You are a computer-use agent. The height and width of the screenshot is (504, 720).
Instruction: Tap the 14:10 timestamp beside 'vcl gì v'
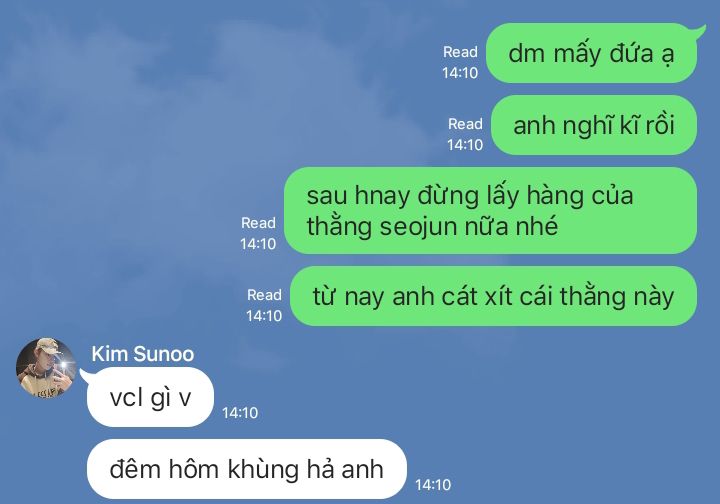click(x=240, y=413)
